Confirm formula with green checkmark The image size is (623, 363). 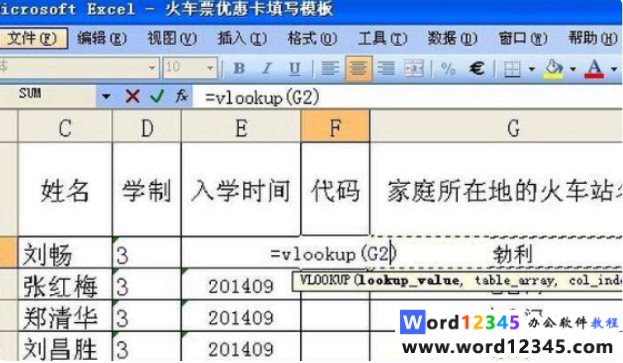pyautogui.click(x=157, y=96)
